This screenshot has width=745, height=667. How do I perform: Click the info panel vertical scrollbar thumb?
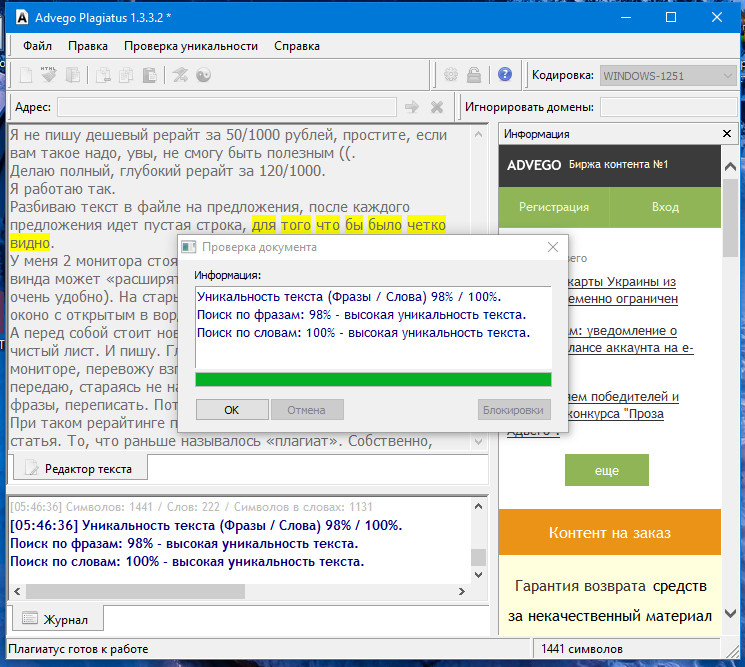[x=730, y=218]
